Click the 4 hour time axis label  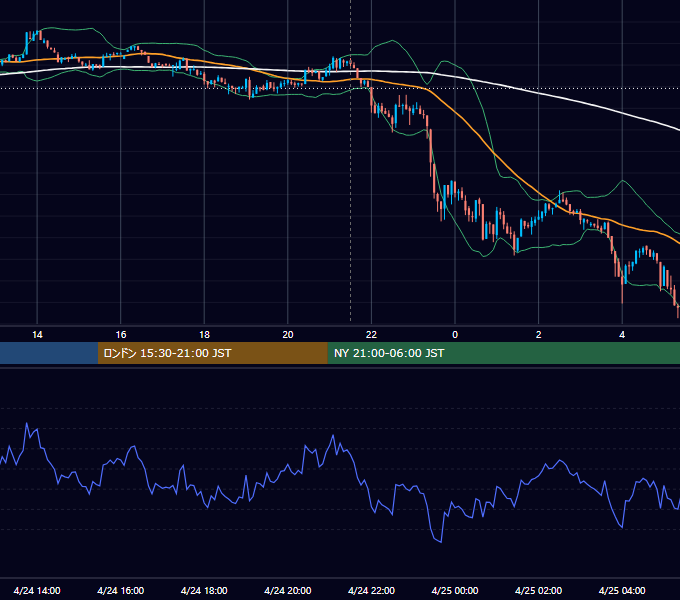(622, 335)
